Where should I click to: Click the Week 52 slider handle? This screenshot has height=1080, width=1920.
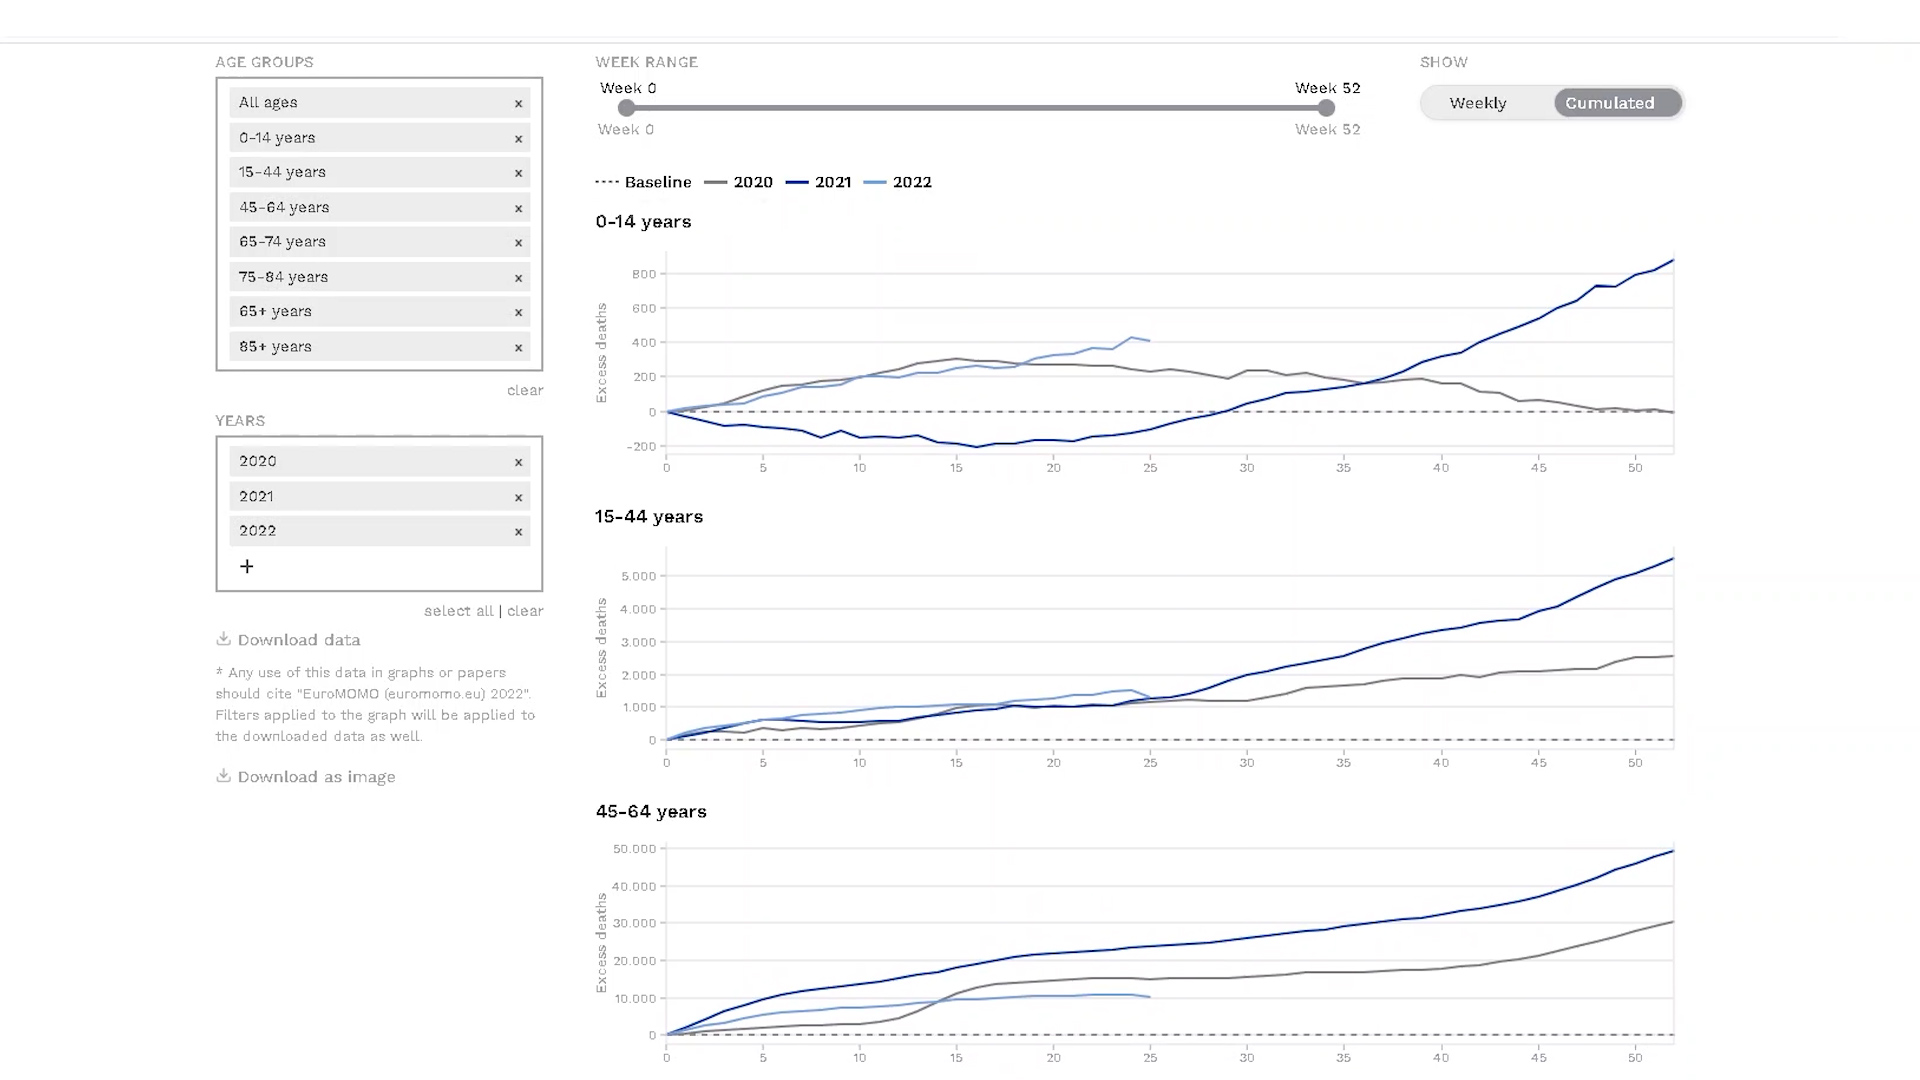click(x=1326, y=108)
